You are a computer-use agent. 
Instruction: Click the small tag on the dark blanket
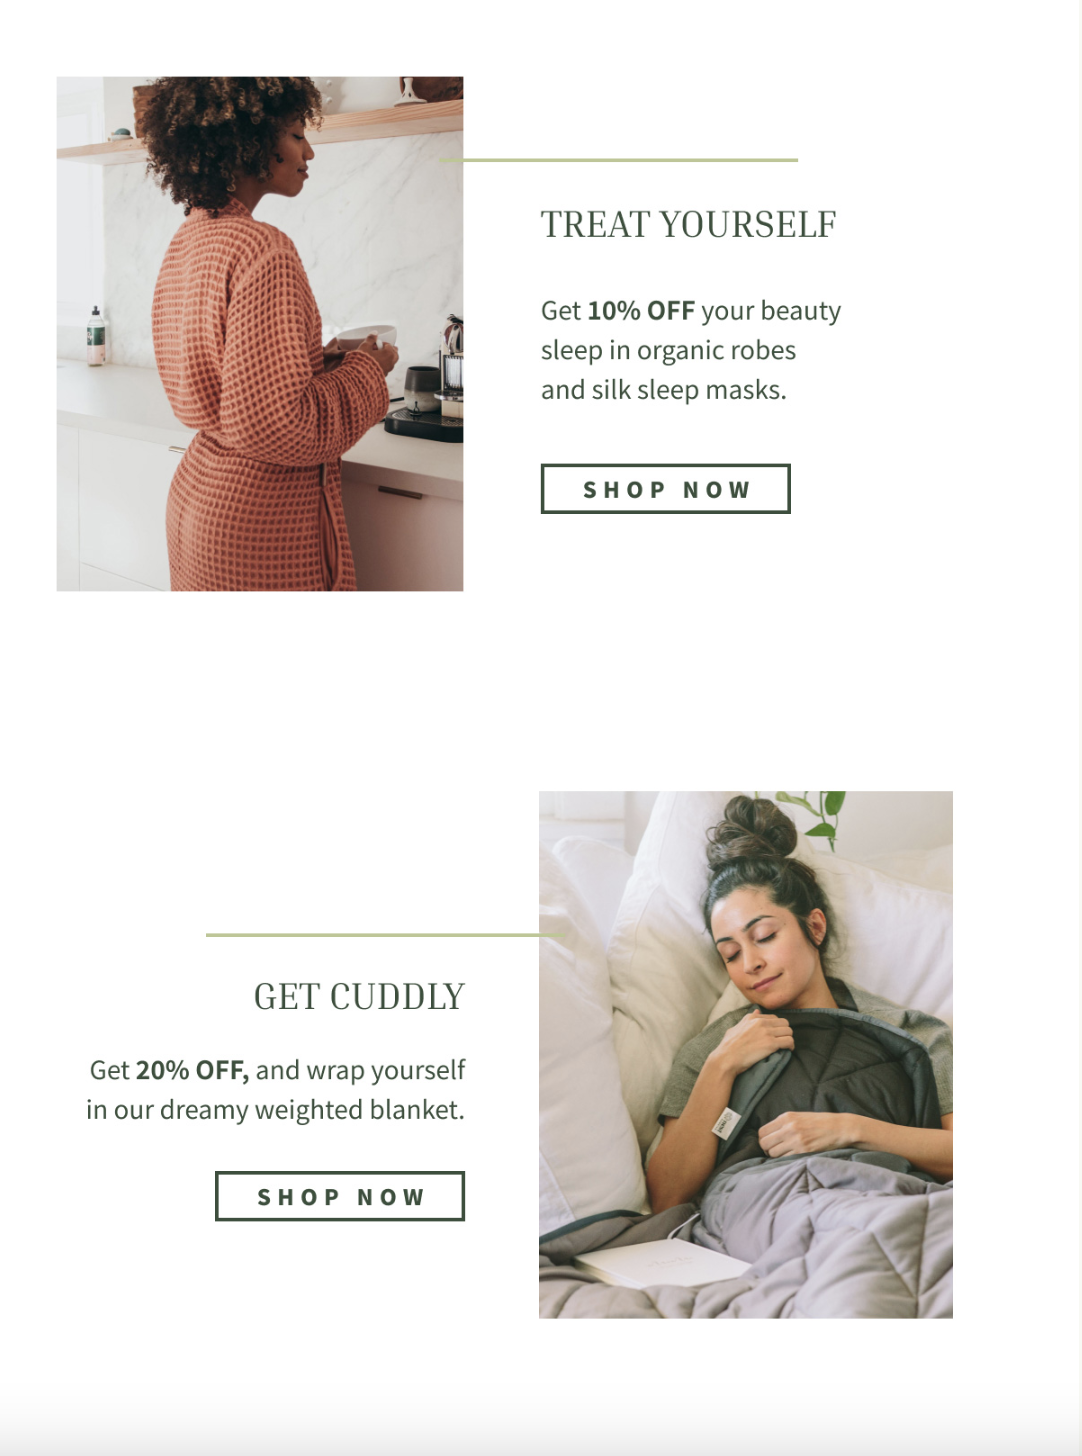click(724, 1125)
